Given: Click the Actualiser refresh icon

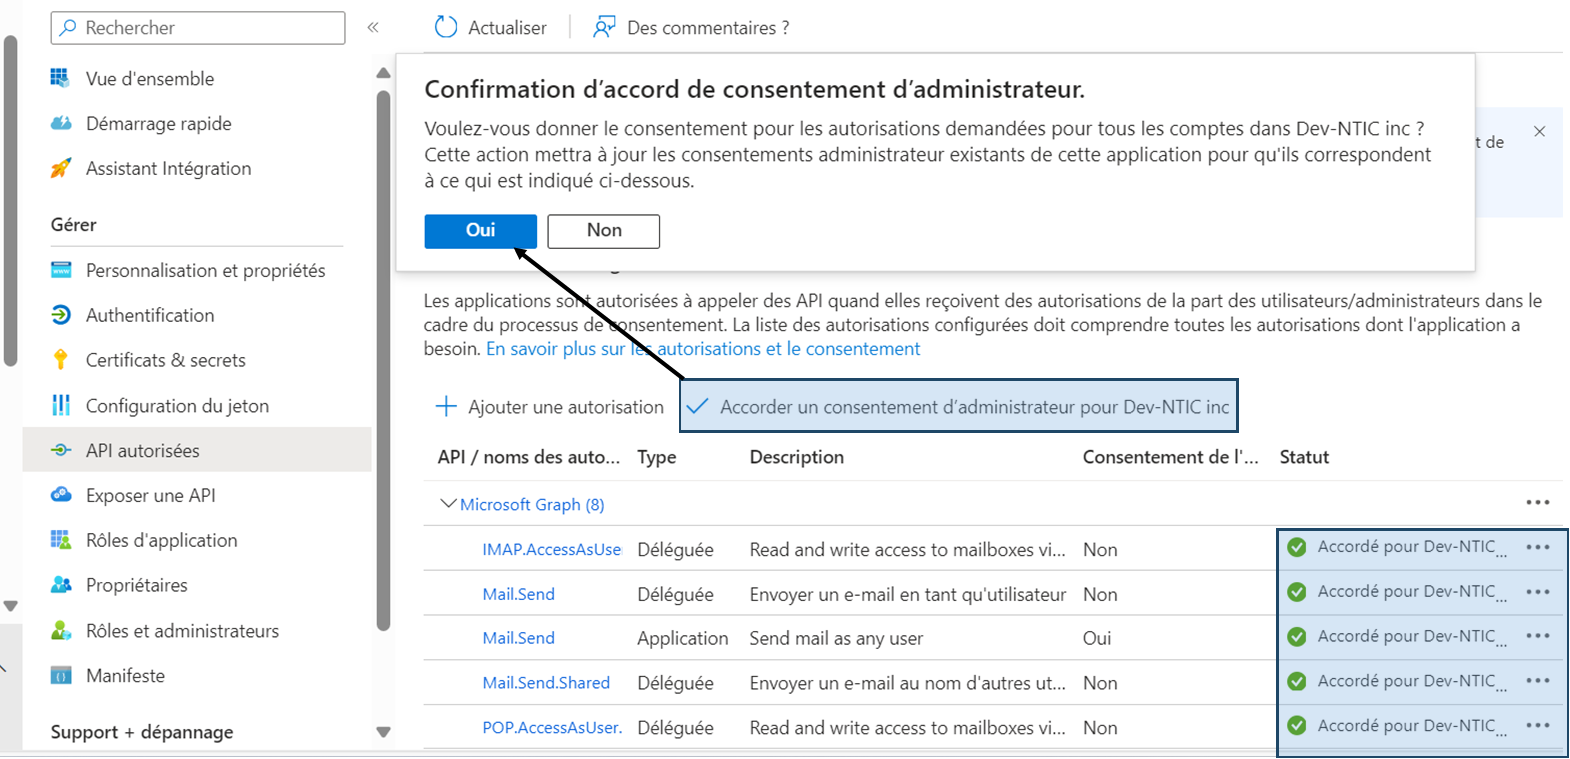Looking at the screenshot, I should 446,27.
